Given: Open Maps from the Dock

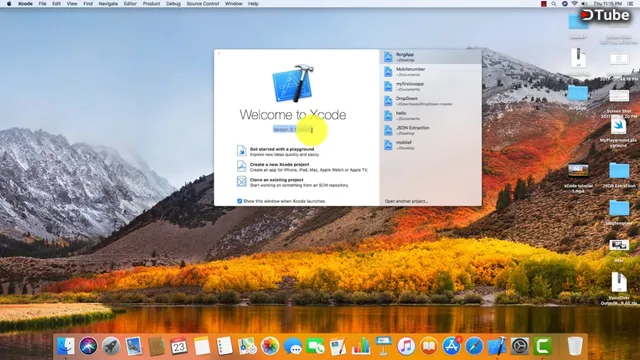Looking at the screenshot, I should [x=247, y=346].
